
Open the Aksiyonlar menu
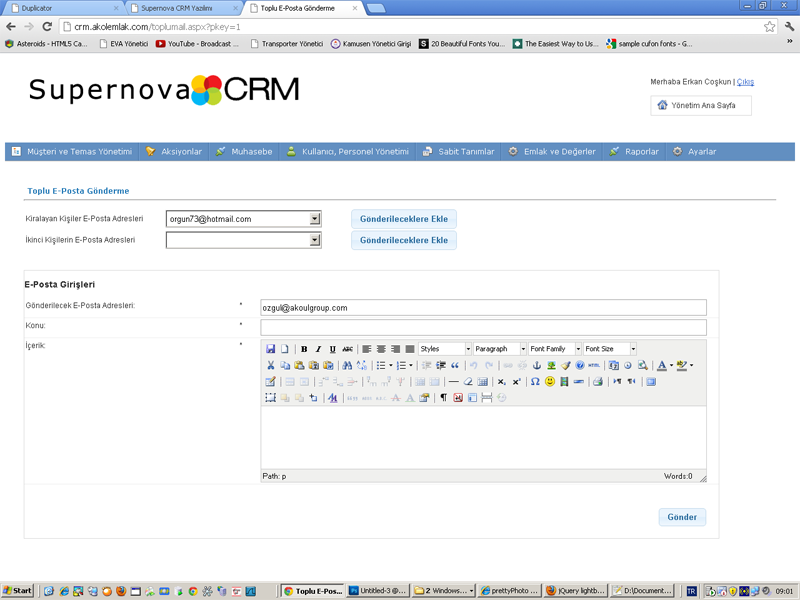click(x=174, y=152)
